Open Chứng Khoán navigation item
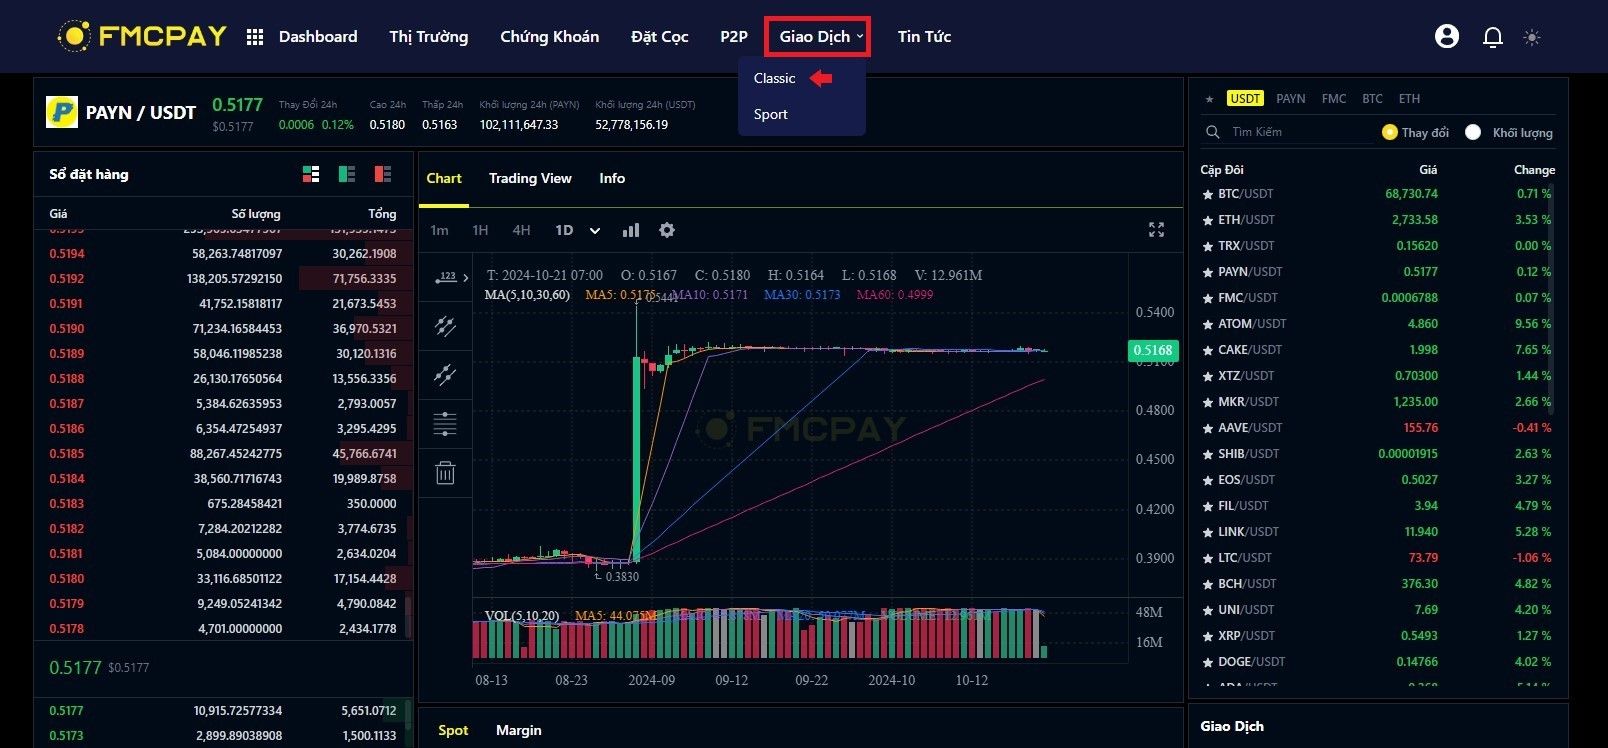 pos(550,37)
